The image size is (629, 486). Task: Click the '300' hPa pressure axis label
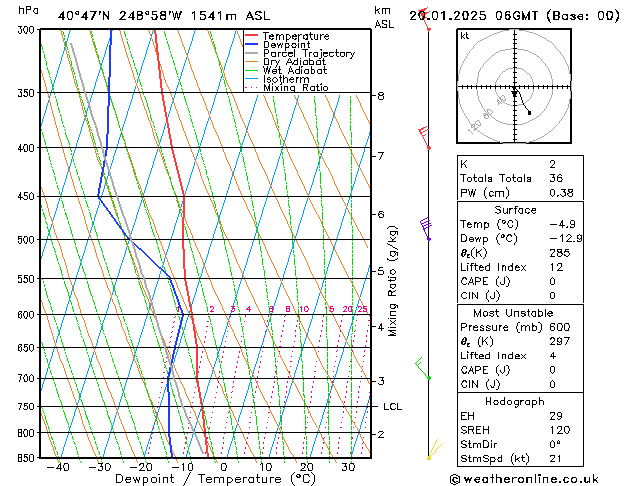click(x=28, y=30)
